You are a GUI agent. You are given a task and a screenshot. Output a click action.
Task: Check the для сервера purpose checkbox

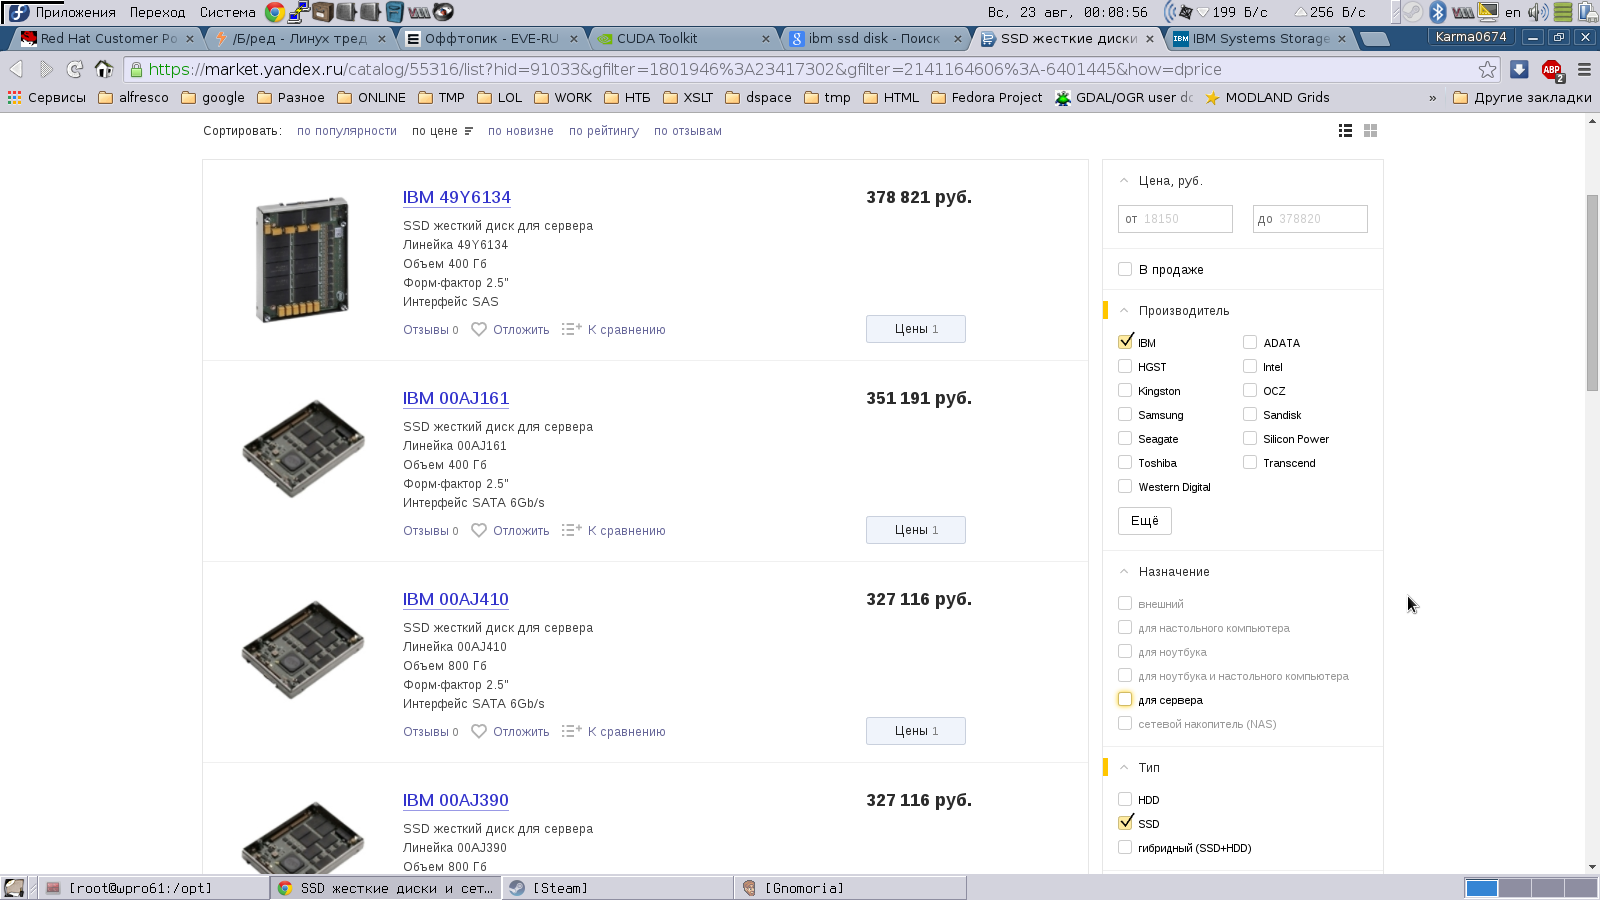point(1125,699)
